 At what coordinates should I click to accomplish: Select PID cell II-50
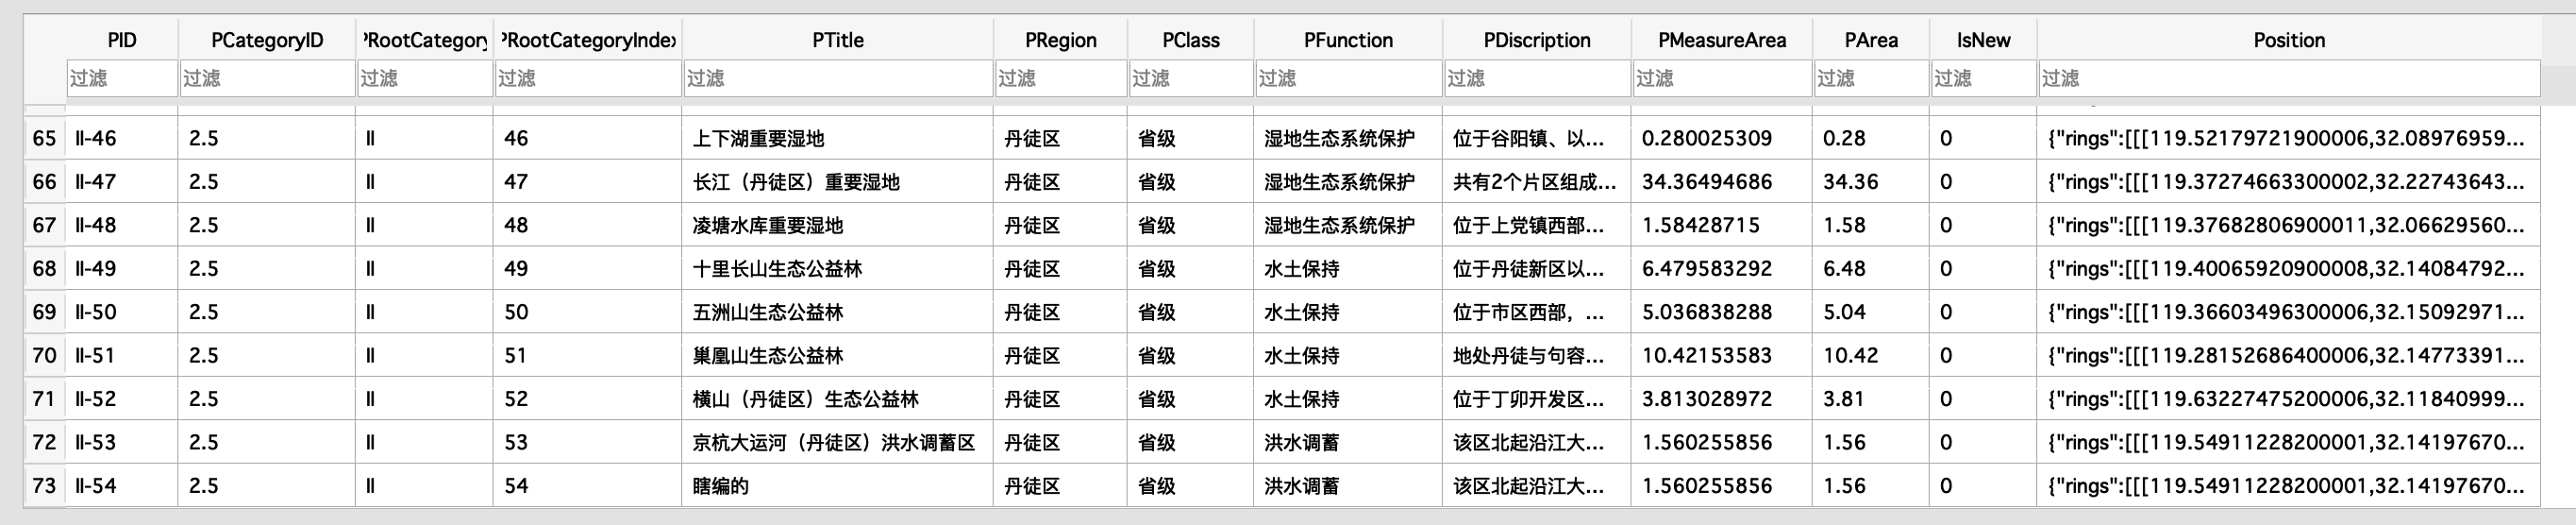(x=96, y=312)
